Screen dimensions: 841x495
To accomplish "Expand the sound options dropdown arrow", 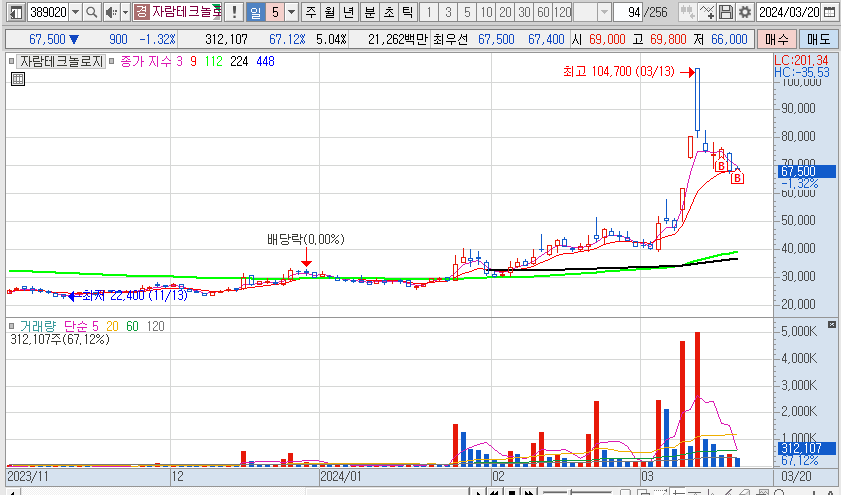I will pos(126,12).
